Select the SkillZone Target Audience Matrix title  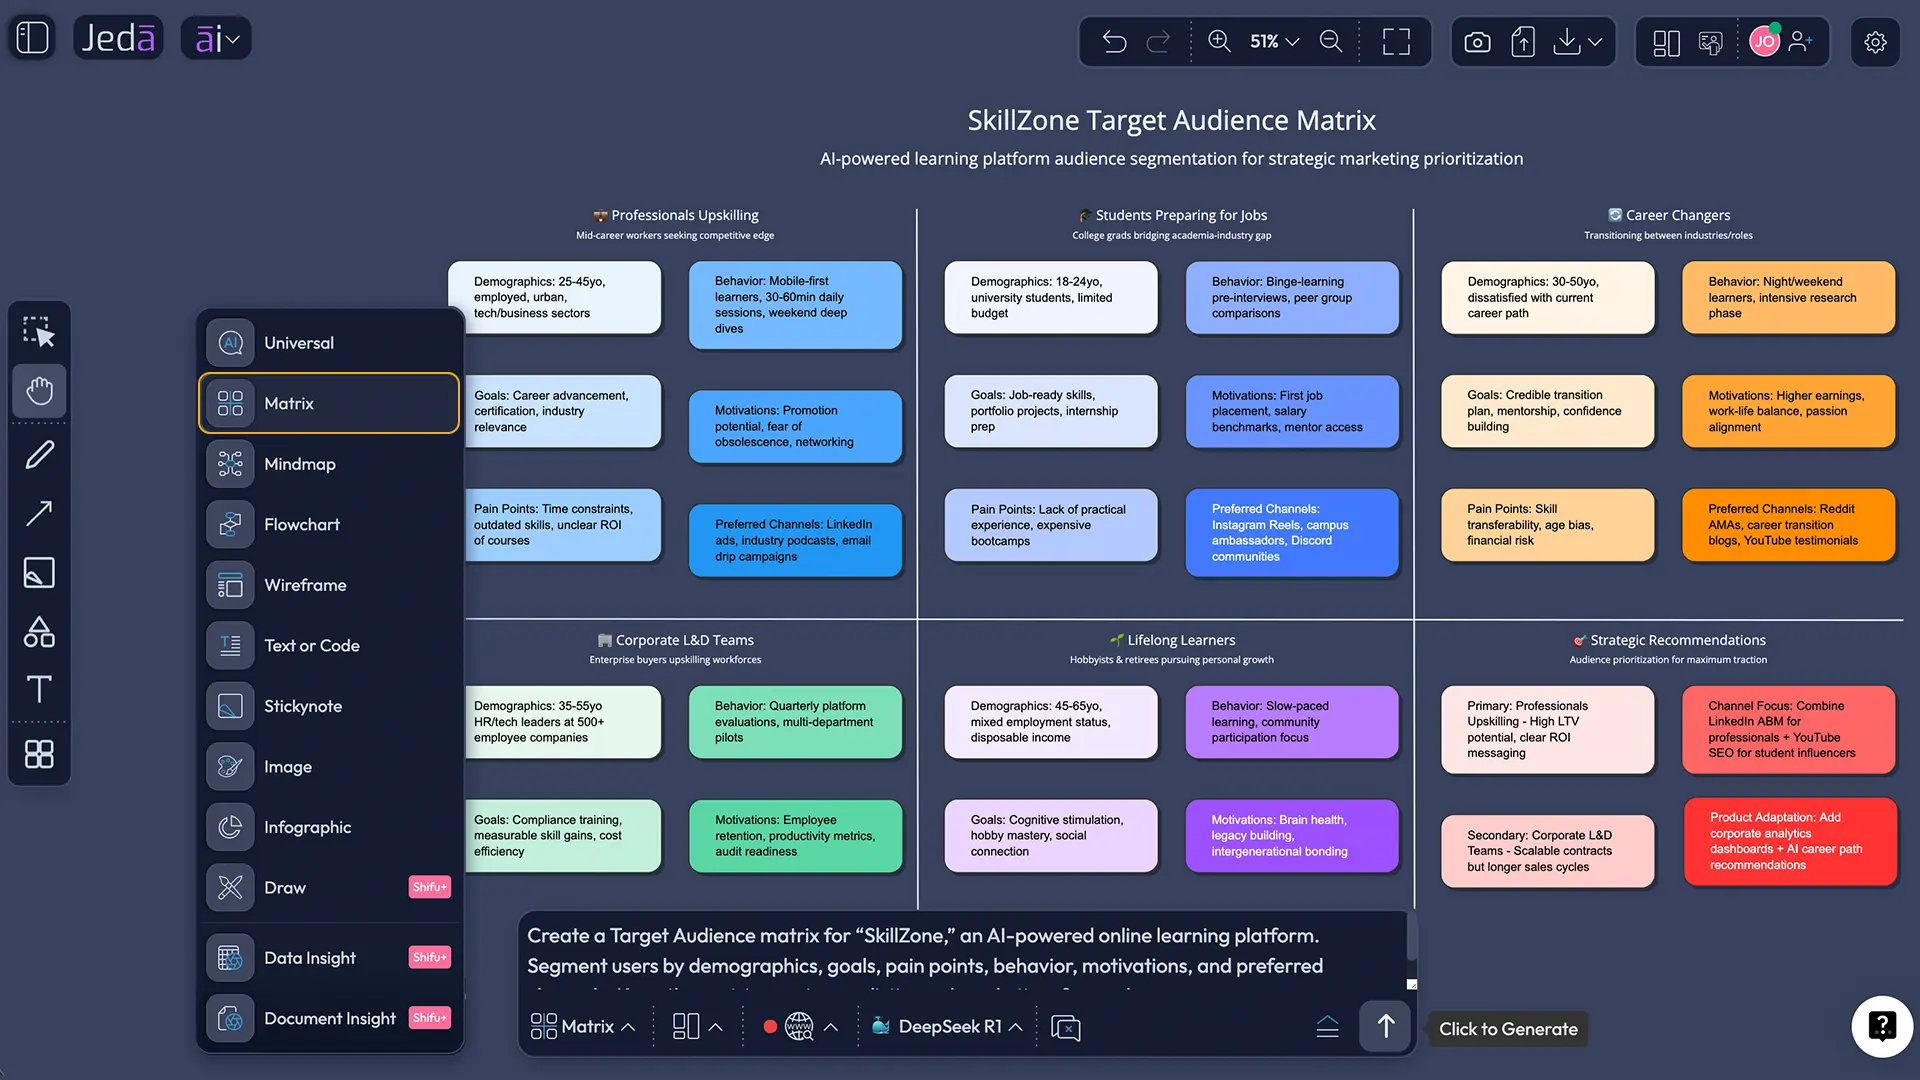tap(1171, 121)
